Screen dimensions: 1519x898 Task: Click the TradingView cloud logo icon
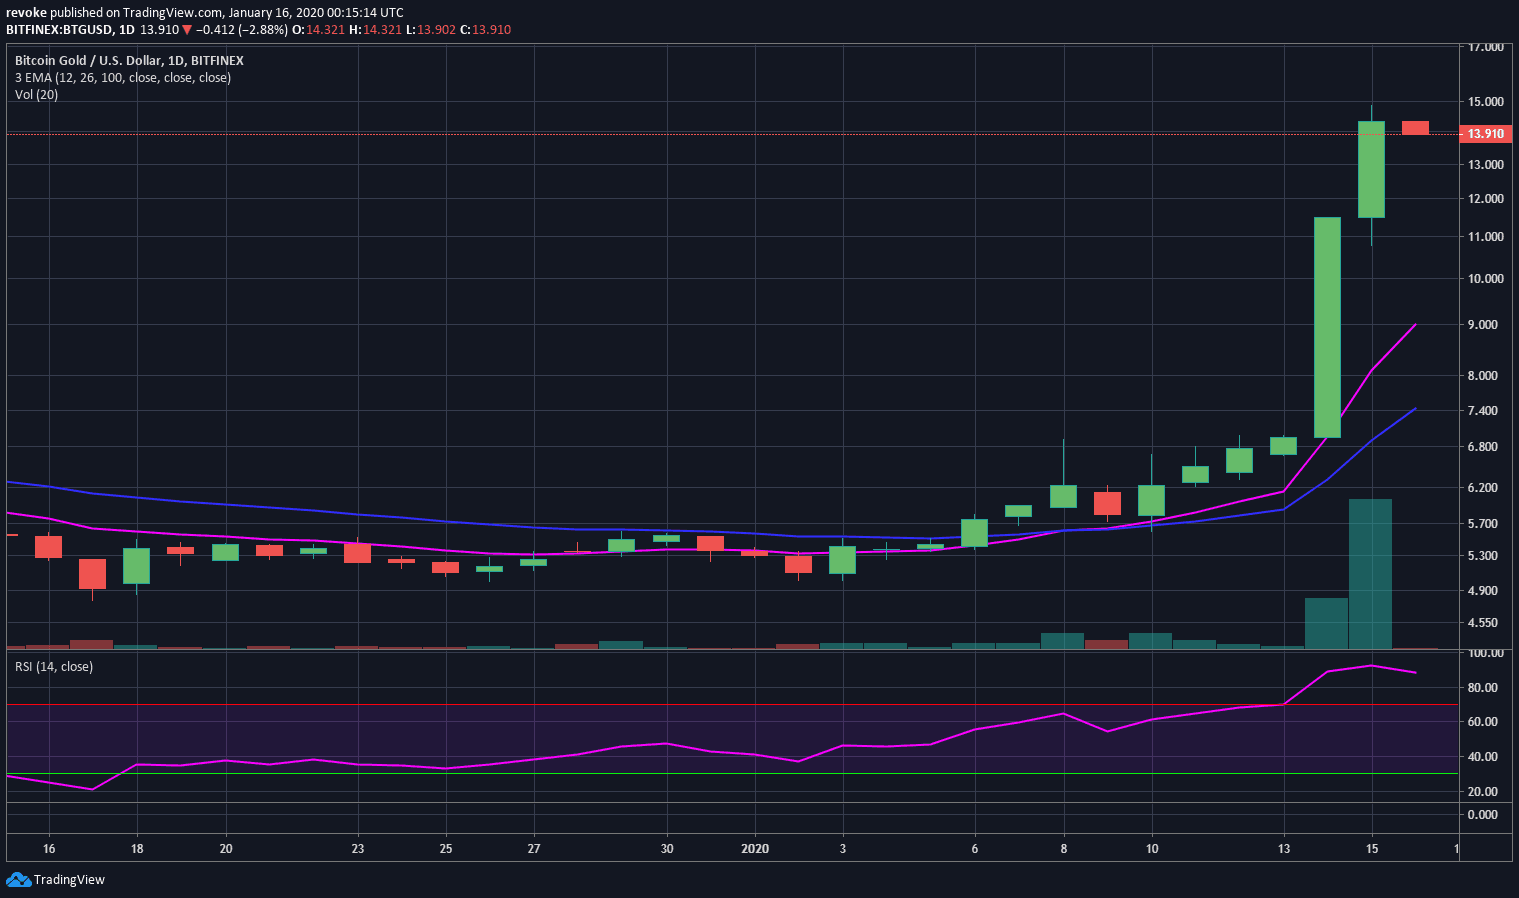[x=18, y=879]
